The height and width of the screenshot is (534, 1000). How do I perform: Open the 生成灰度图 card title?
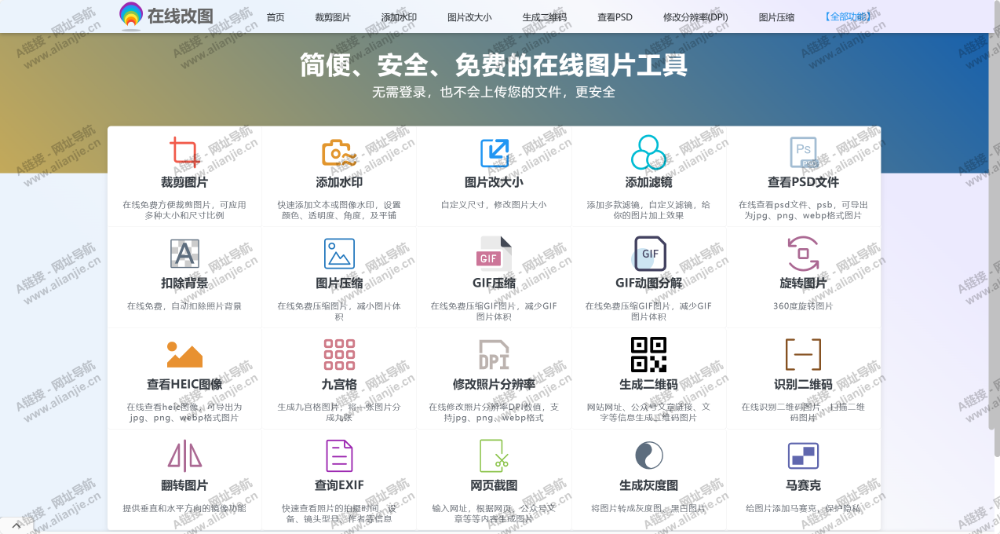[649, 486]
